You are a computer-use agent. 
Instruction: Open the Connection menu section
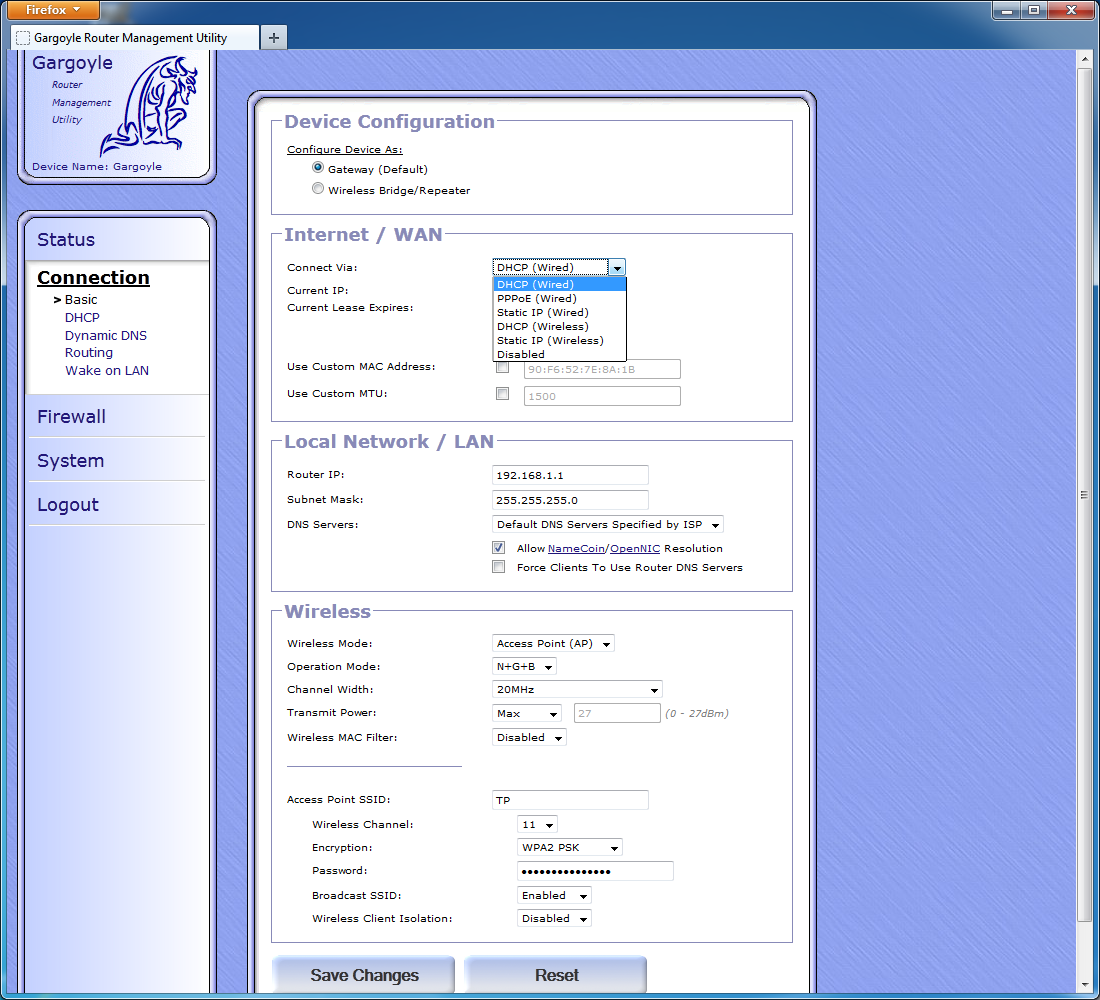coord(93,278)
